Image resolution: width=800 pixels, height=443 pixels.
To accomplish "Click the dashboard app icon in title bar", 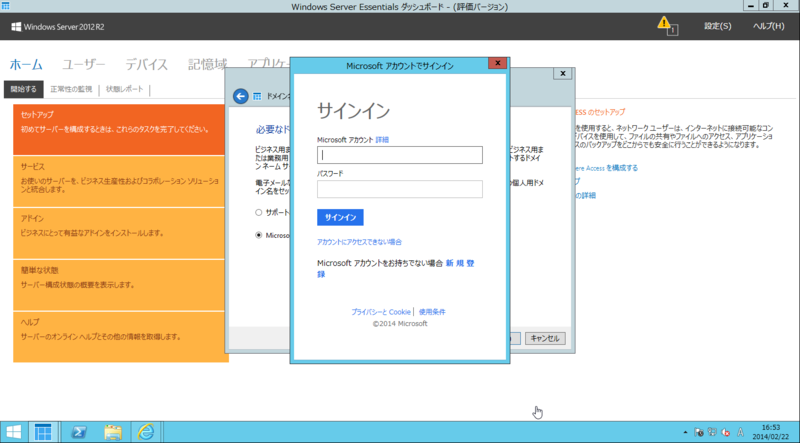I will pos(6,6).
